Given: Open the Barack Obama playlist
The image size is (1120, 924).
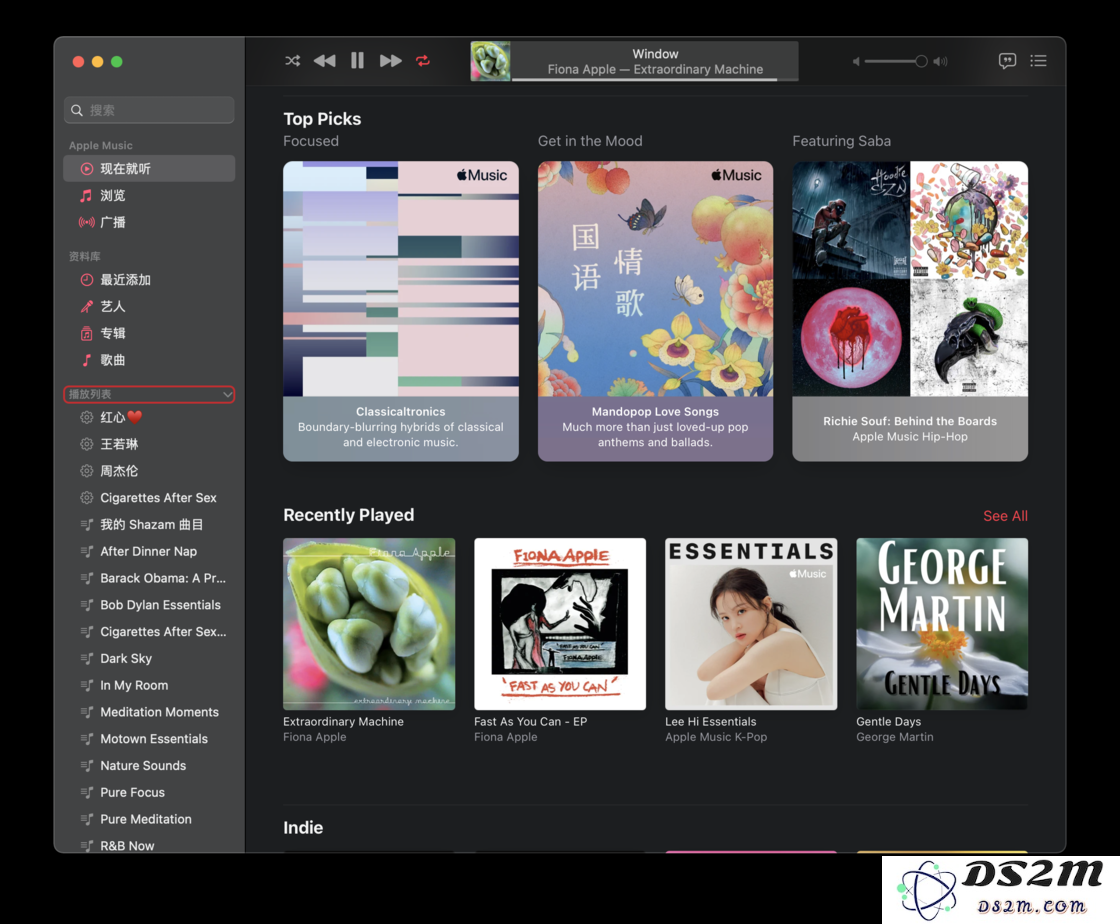Looking at the screenshot, I should [x=149, y=578].
